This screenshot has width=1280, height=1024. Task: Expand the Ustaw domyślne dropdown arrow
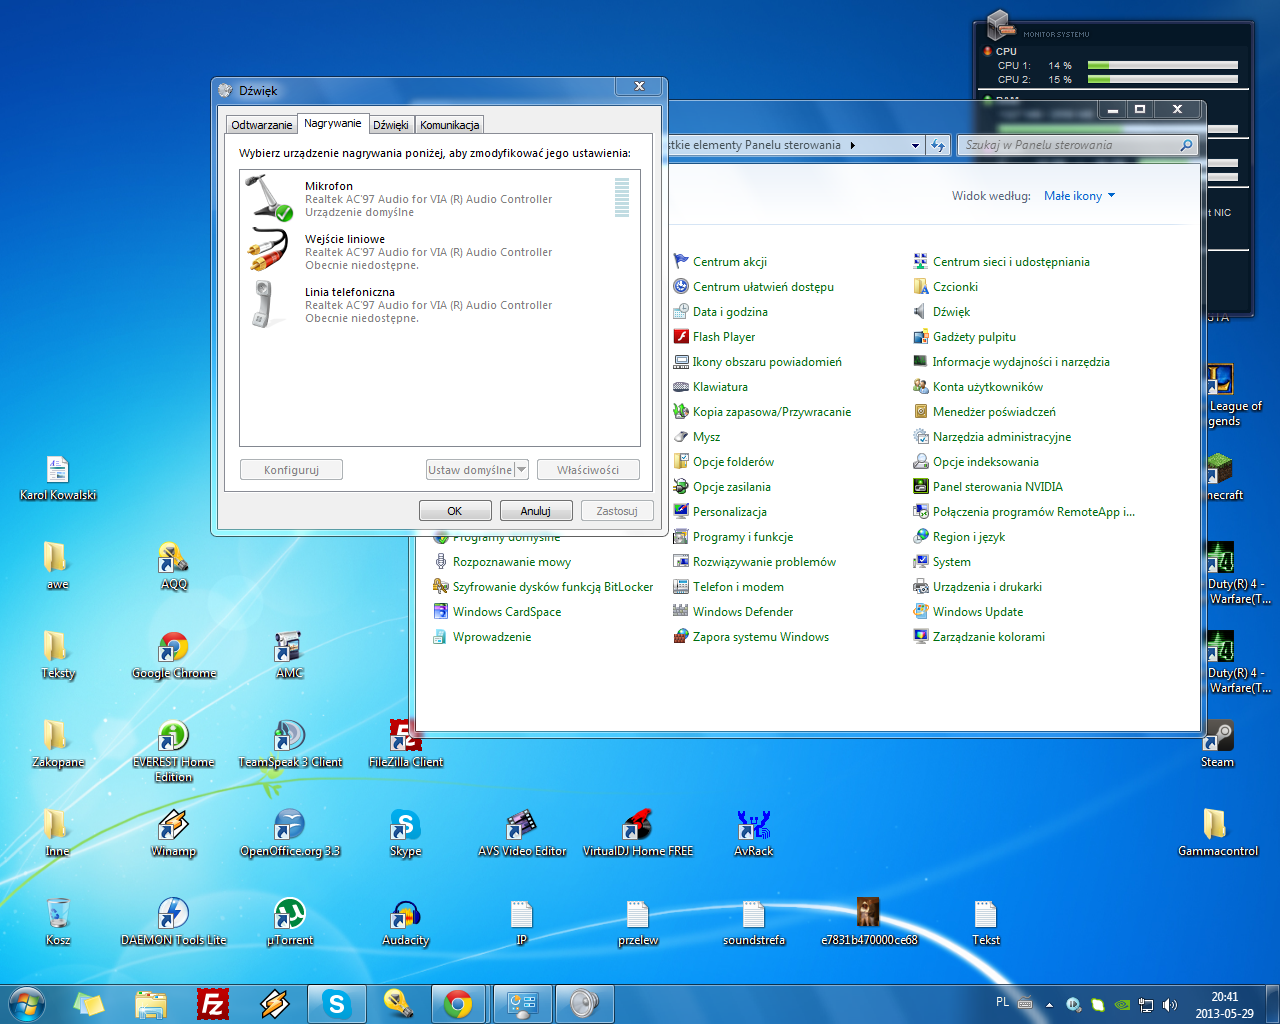[521, 470]
